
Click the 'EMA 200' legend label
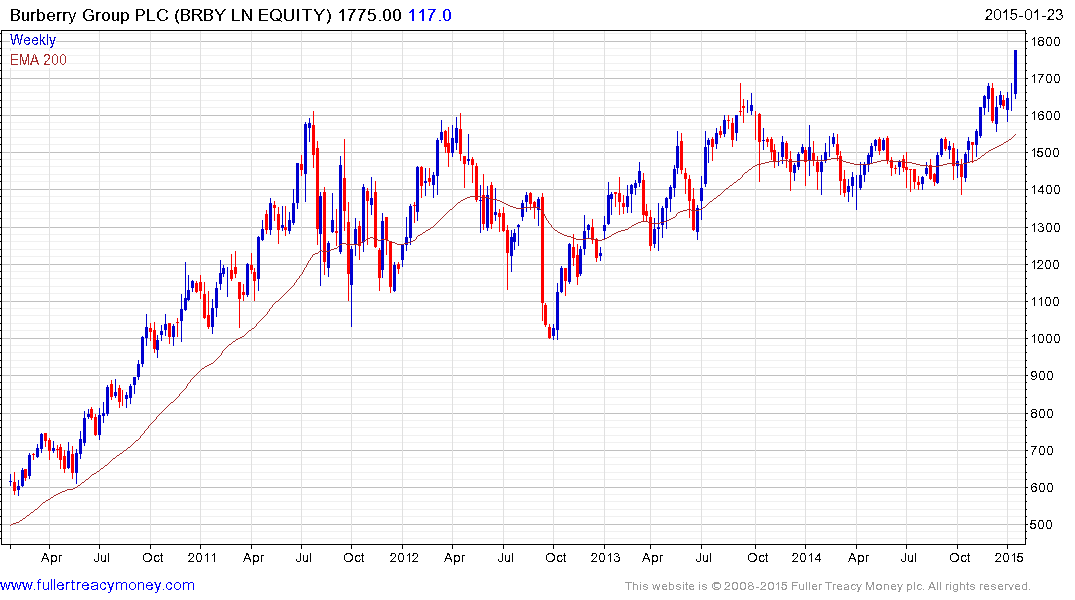pyautogui.click(x=38, y=60)
